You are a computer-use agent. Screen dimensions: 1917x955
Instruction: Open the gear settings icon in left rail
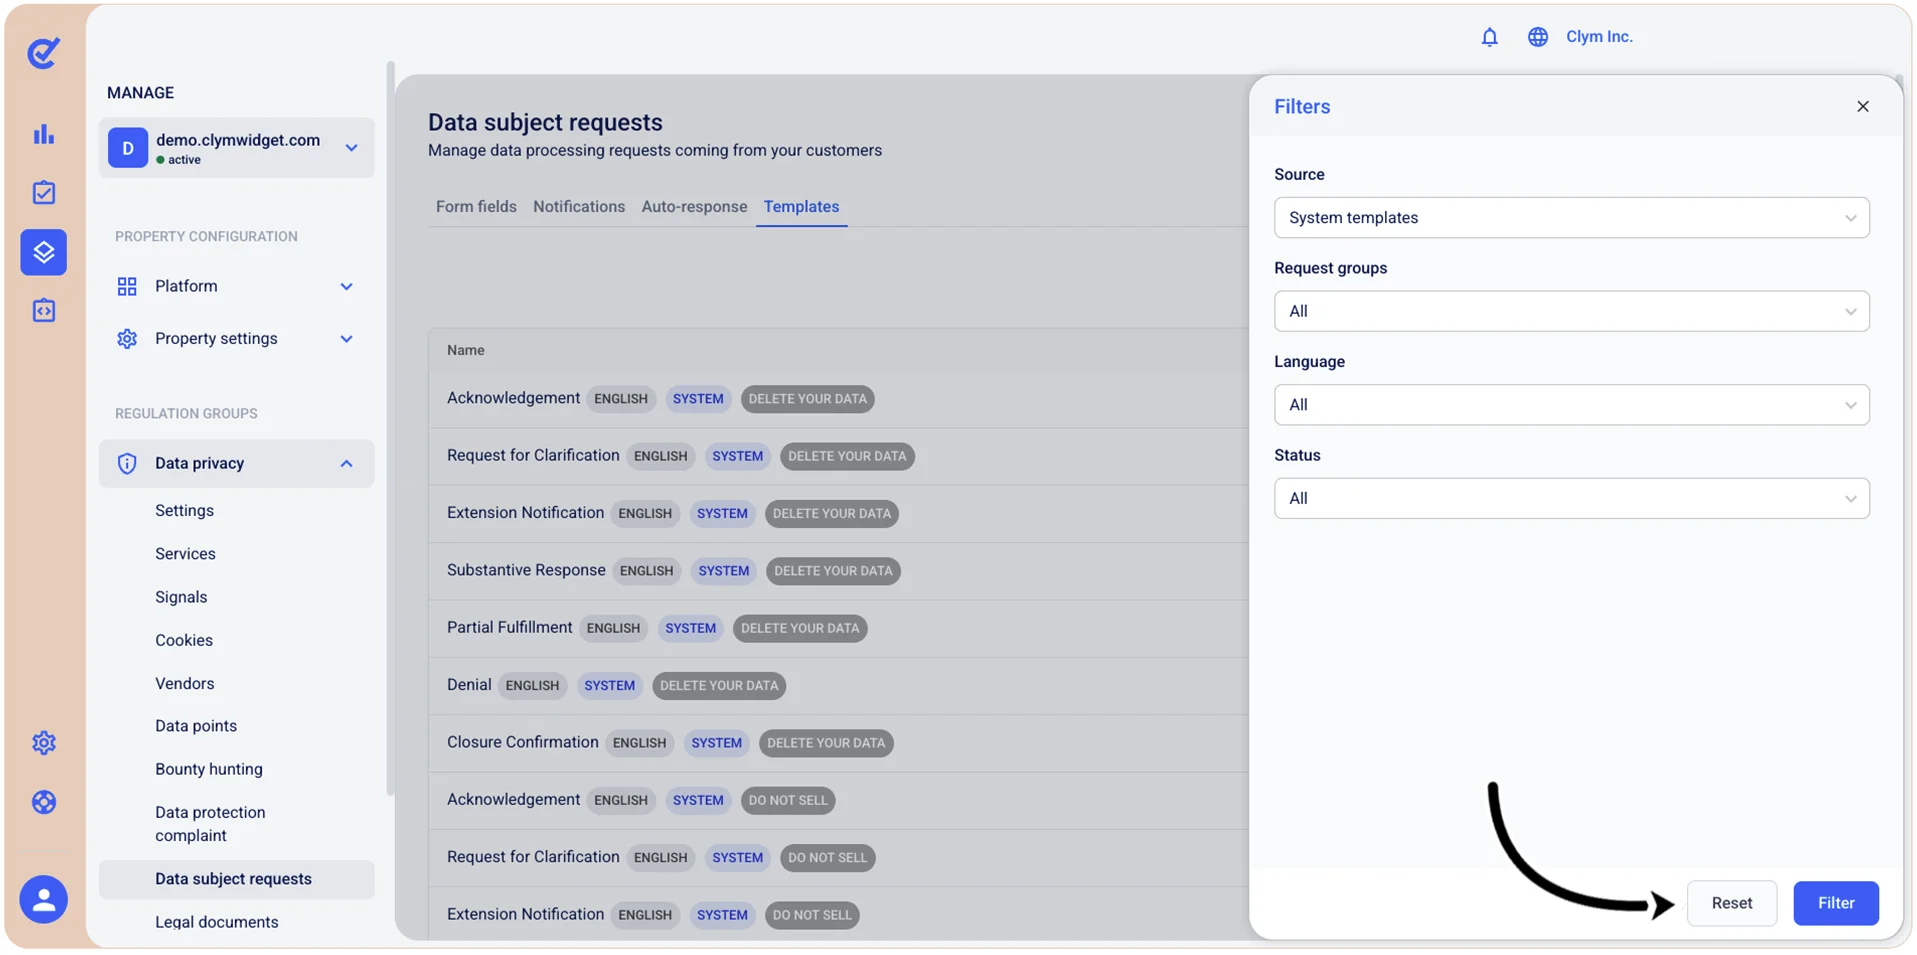43,743
